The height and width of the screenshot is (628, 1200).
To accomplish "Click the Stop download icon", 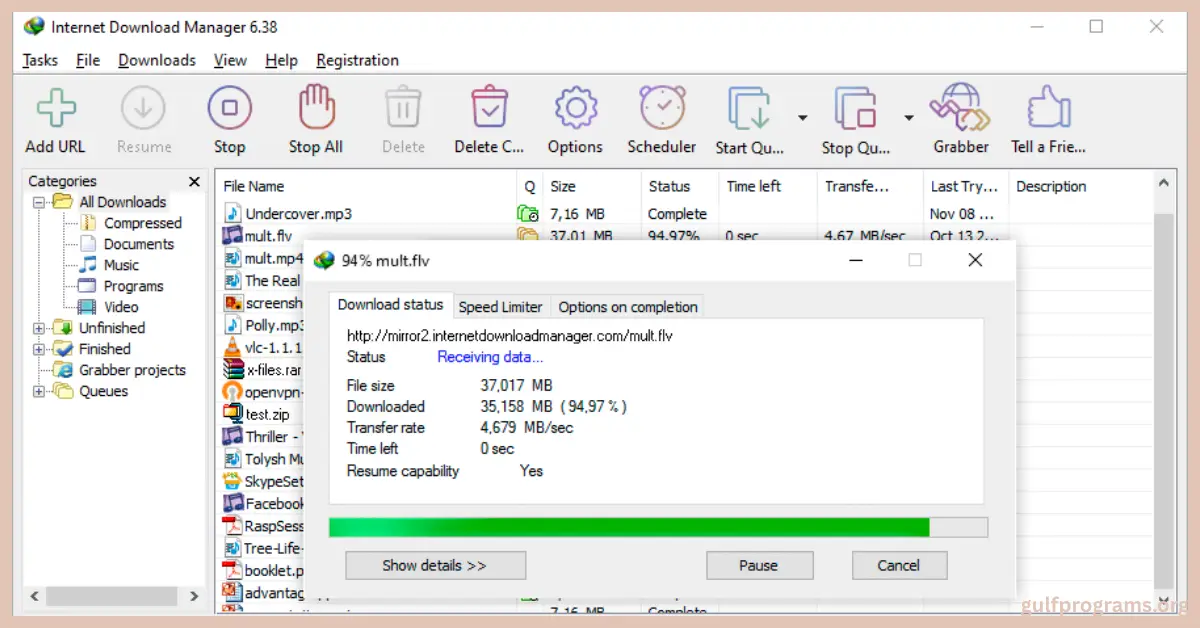I will click(229, 108).
